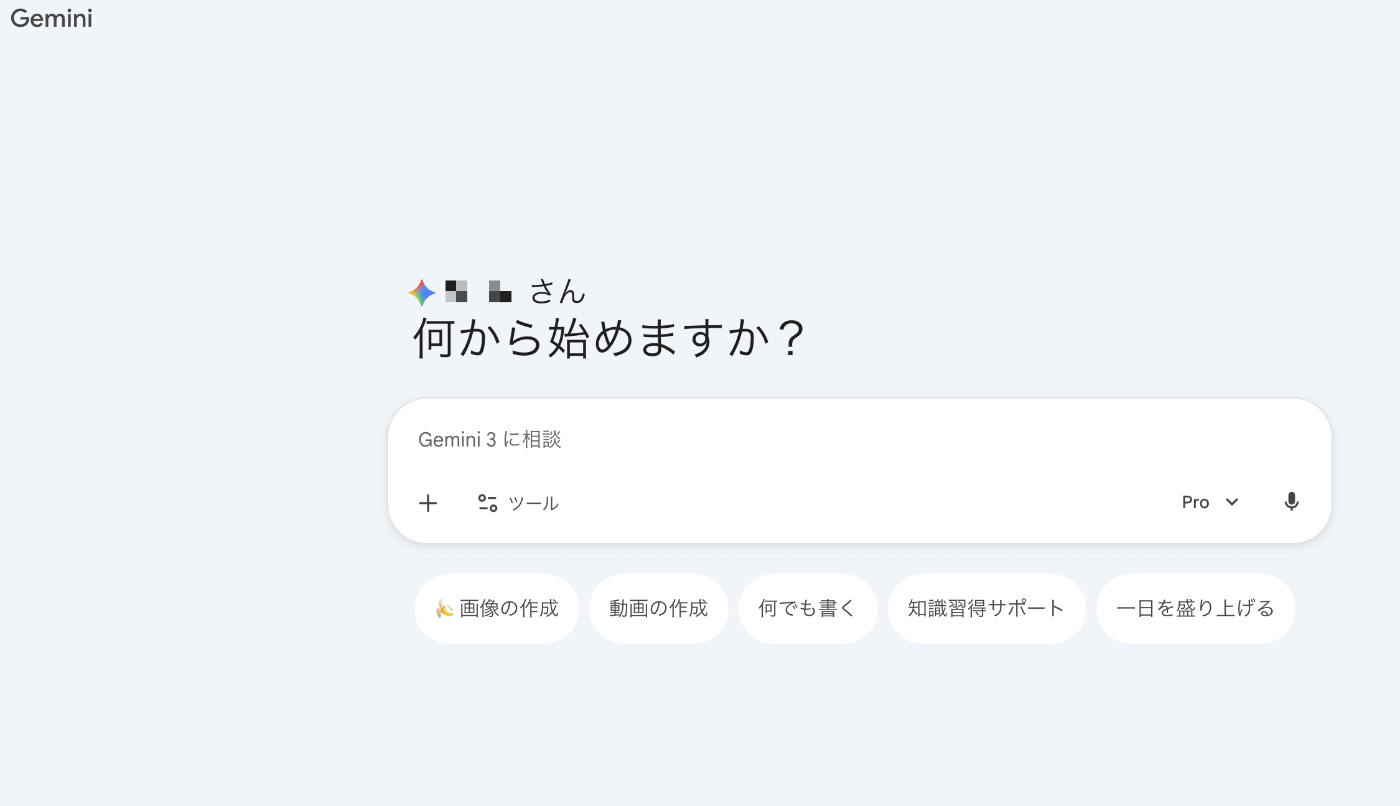Select the 画像の作成 suggestion chip
1400x806 pixels.
point(497,608)
